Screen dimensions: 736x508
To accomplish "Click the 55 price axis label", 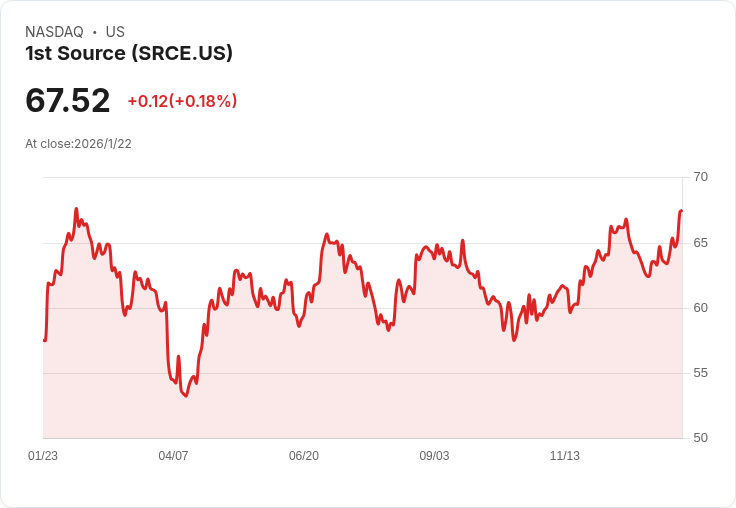I will 700,373.
